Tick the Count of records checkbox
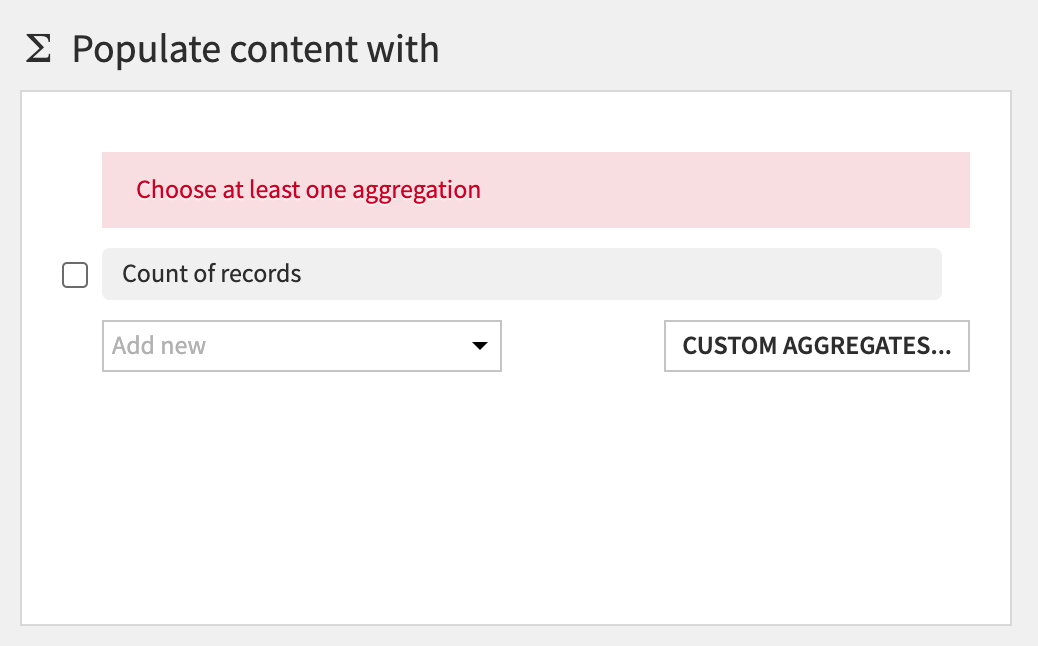Viewport: 1038px width, 646px height. click(75, 274)
